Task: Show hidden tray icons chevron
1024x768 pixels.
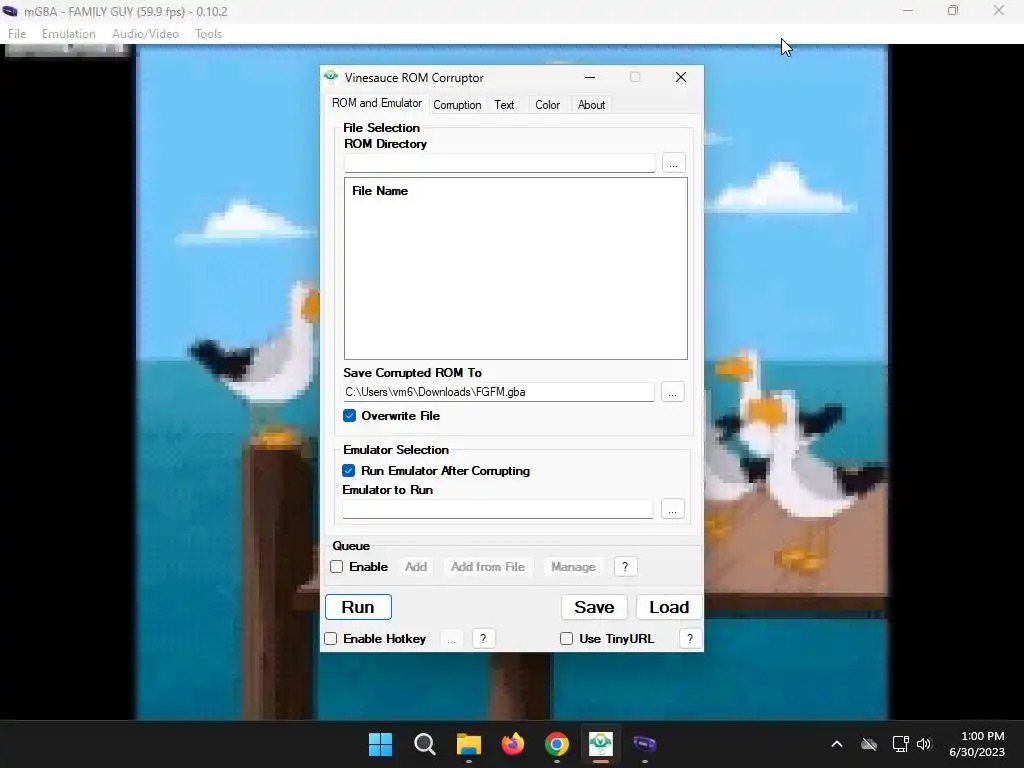Action: [x=837, y=744]
